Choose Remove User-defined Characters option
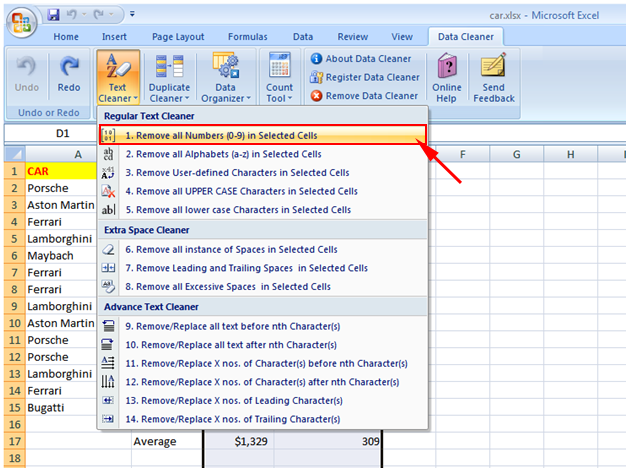The height and width of the screenshot is (470, 628). (263, 173)
